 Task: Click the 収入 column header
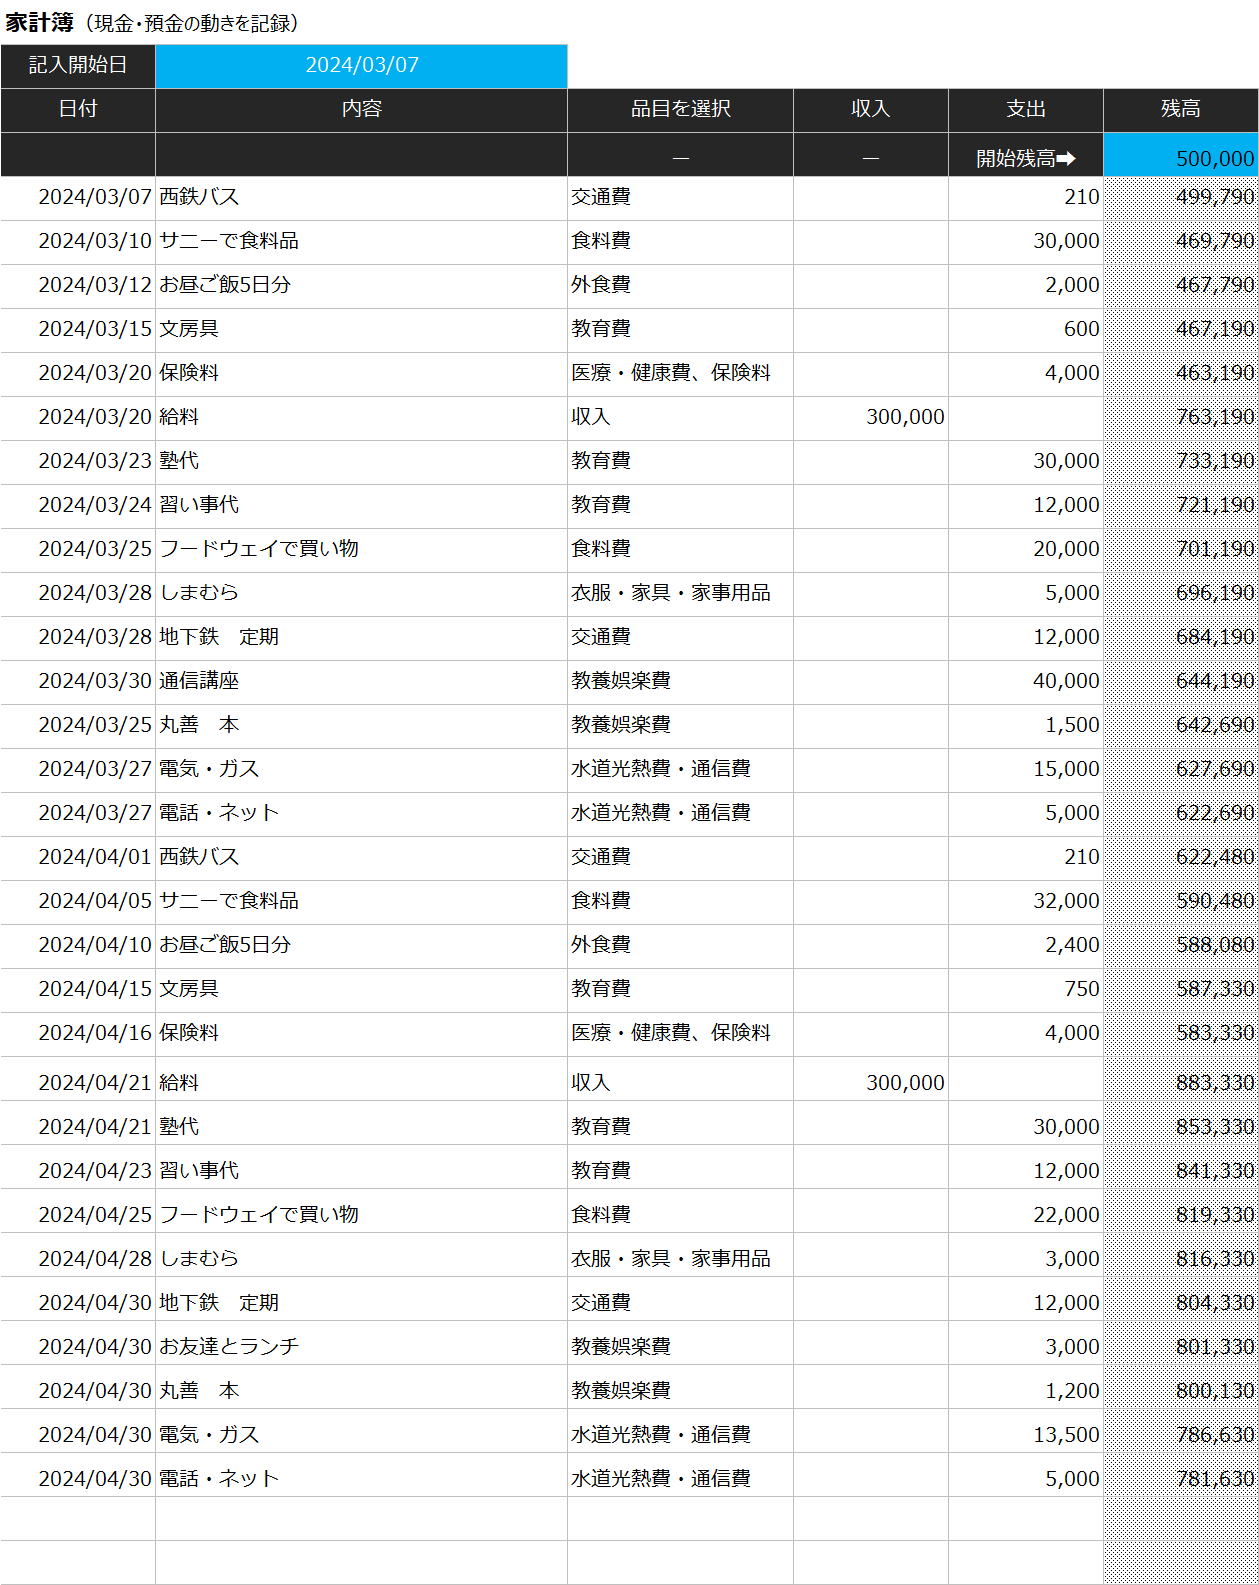pyautogui.click(x=870, y=110)
